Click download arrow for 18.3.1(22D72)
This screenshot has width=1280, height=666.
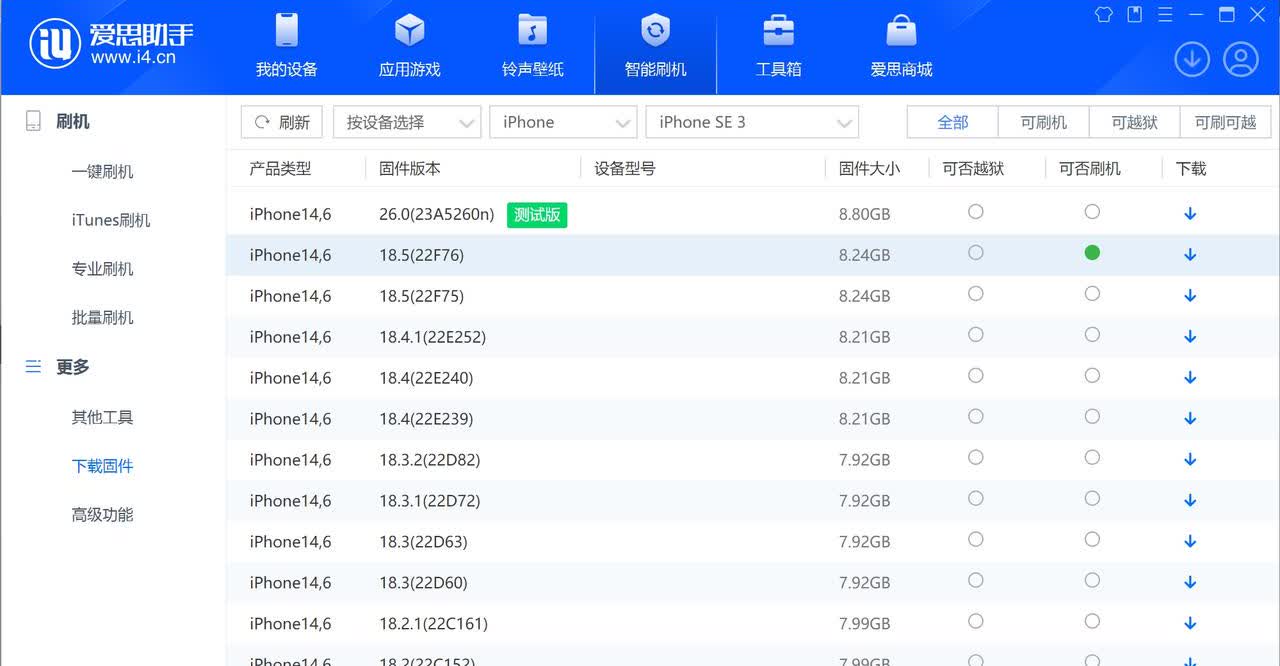click(x=1190, y=501)
